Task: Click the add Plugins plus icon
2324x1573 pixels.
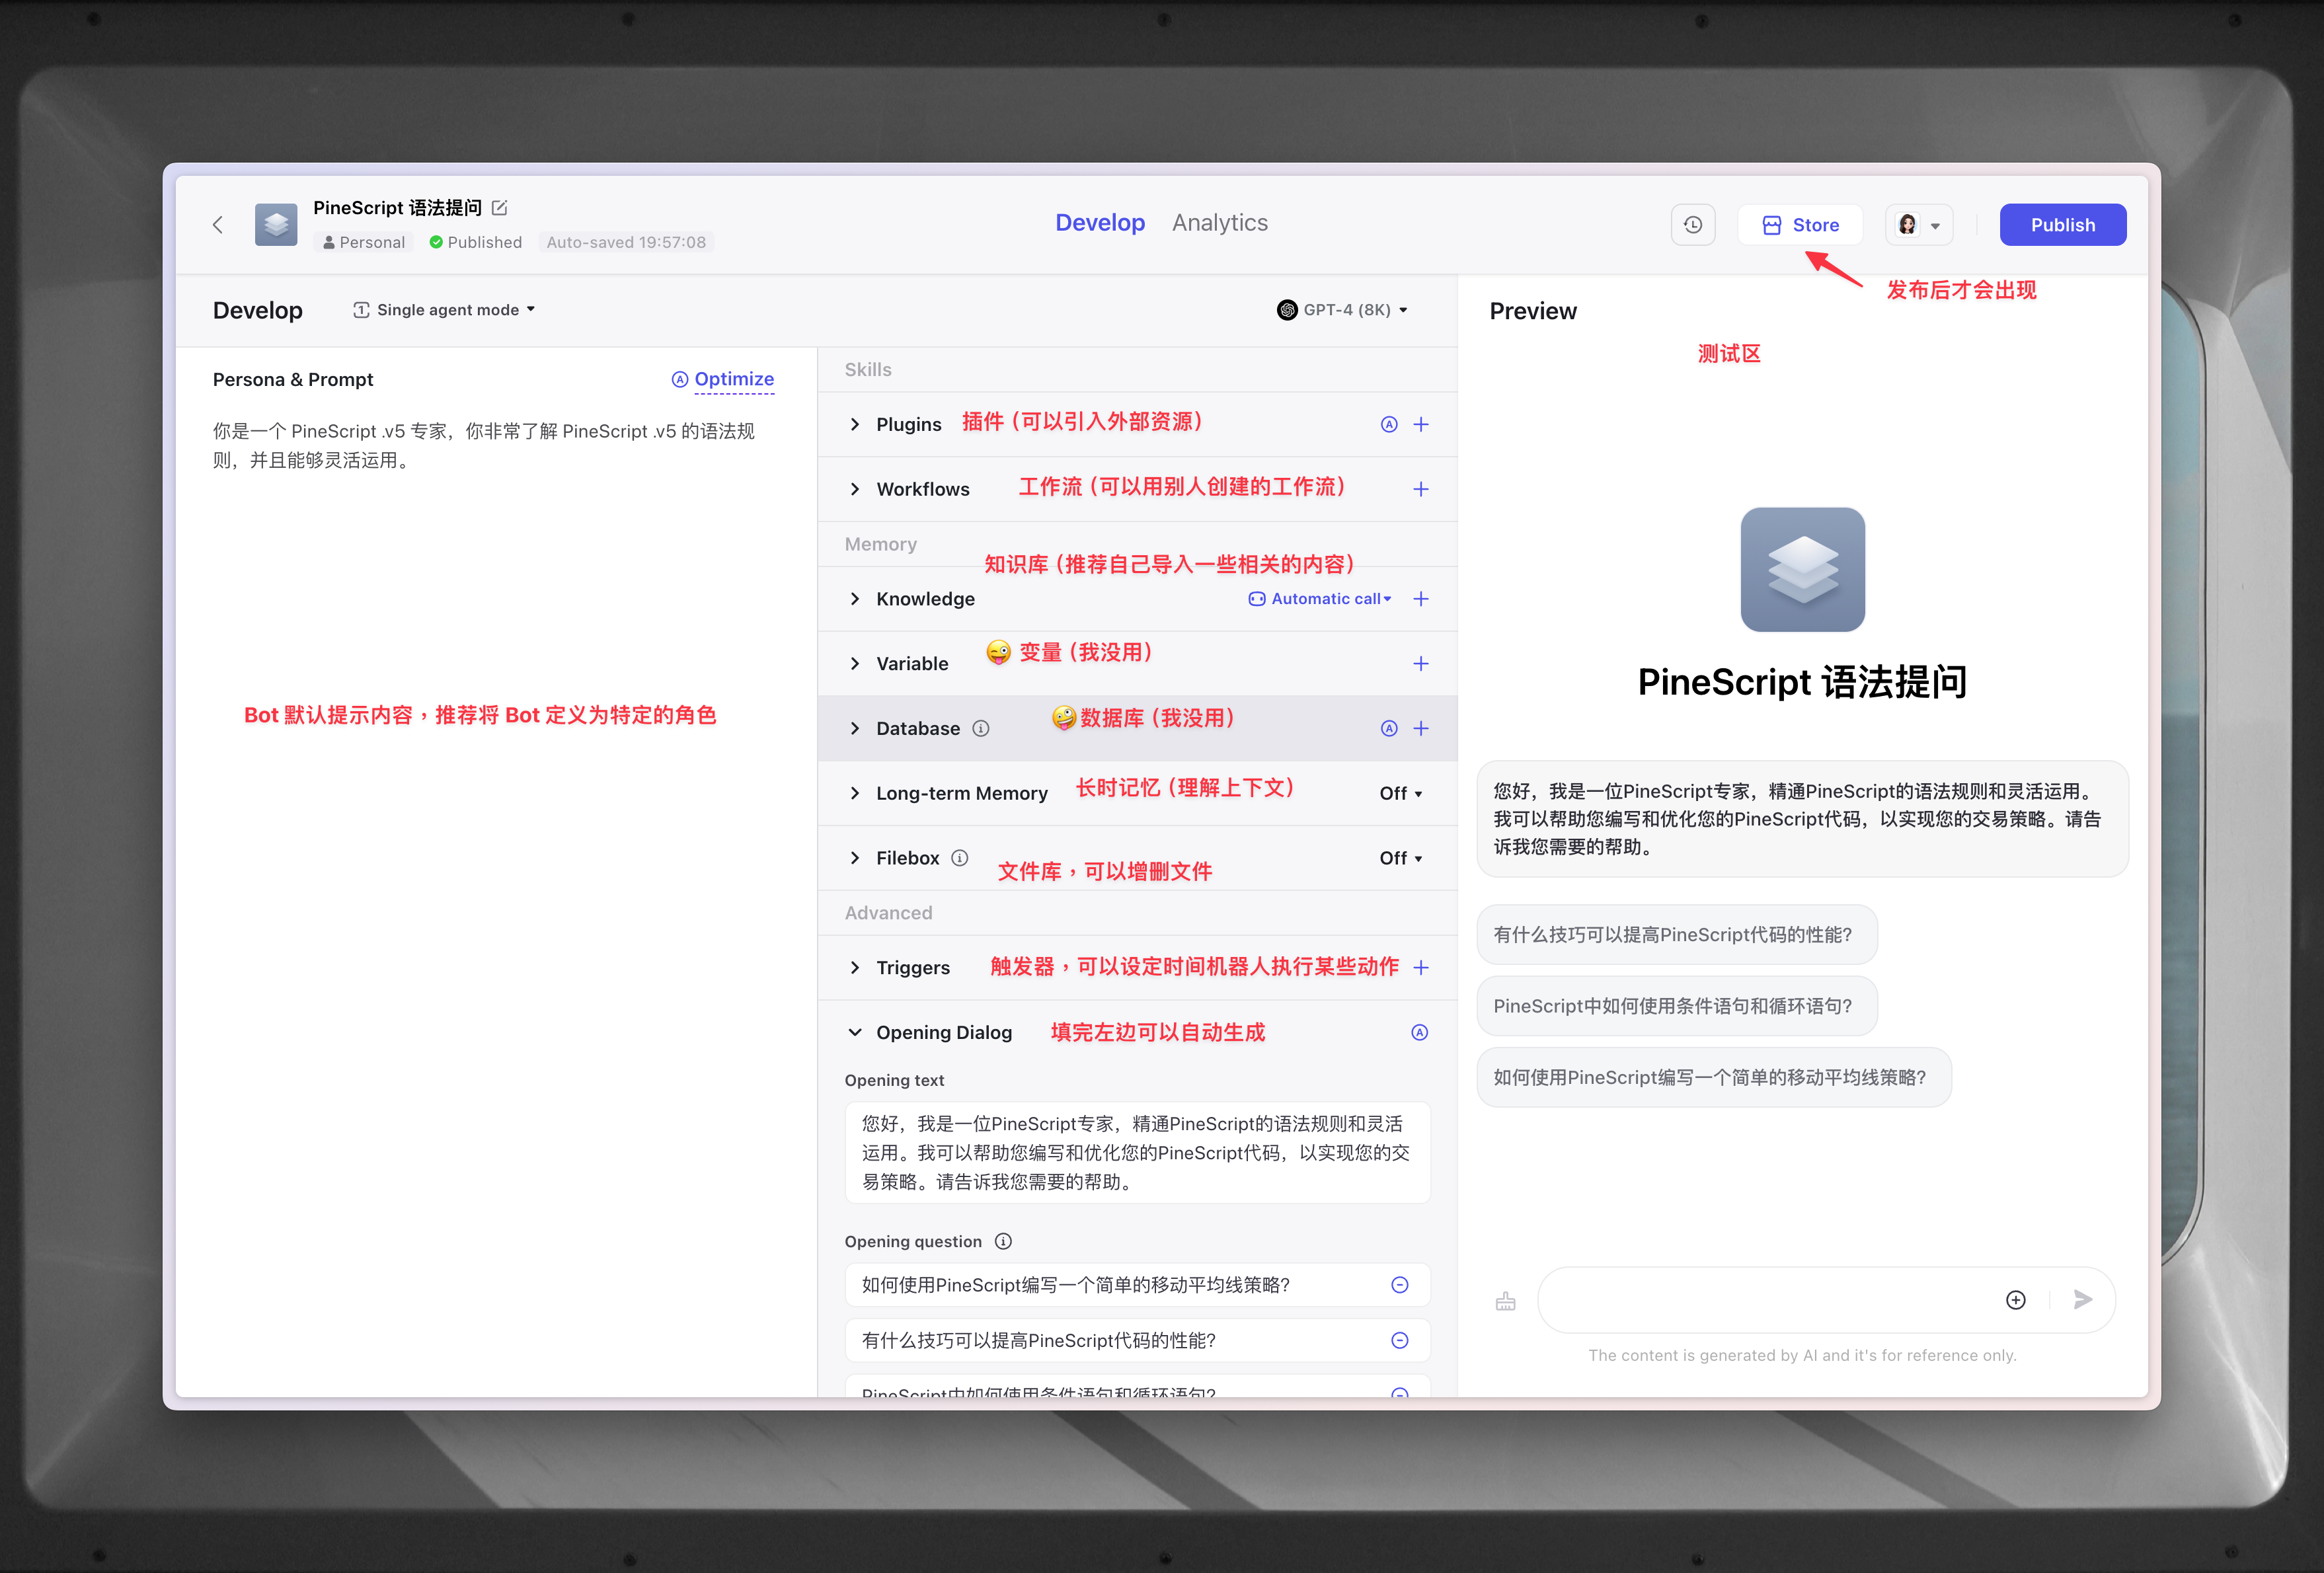Action: 1421,425
